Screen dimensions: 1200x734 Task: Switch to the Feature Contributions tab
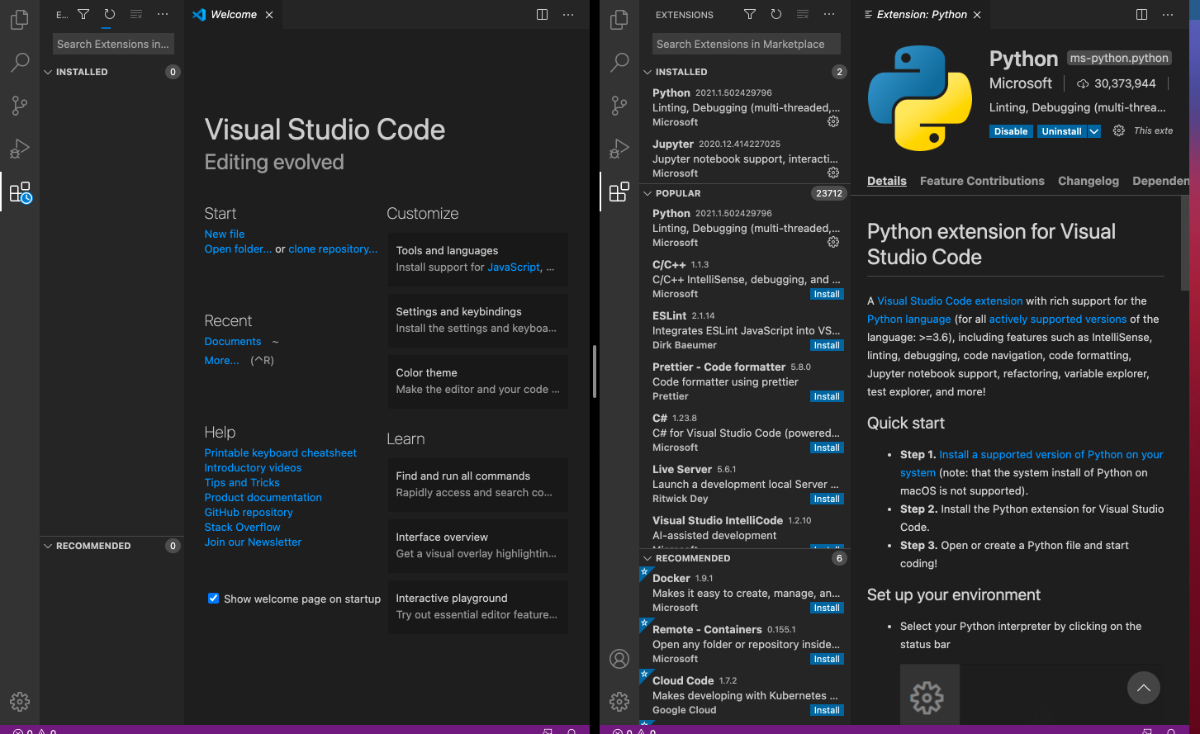pyautogui.click(x=982, y=181)
